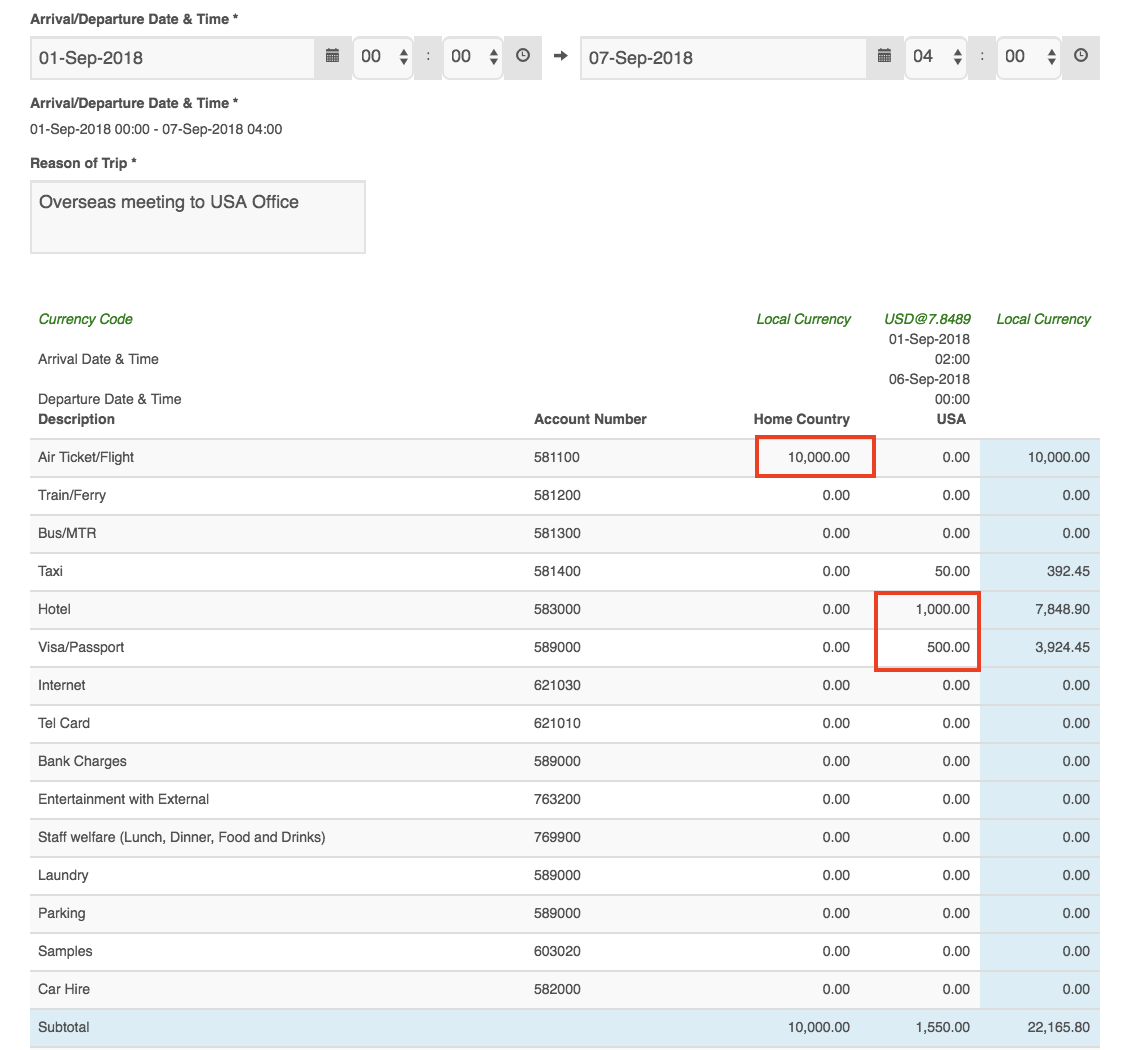1132x1050 pixels.
Task: Click Local Currency header above Home Country
Action: coord(803,319)
